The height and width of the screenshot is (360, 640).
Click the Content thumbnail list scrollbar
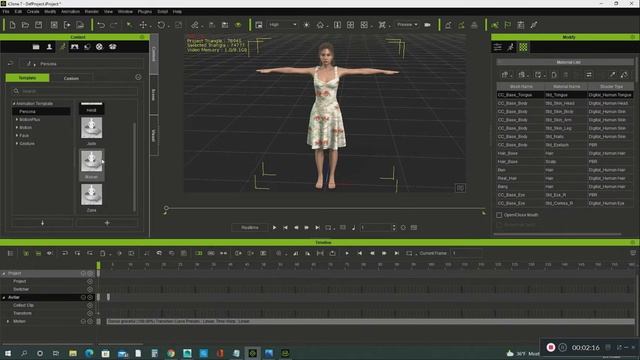coord(134,167)
